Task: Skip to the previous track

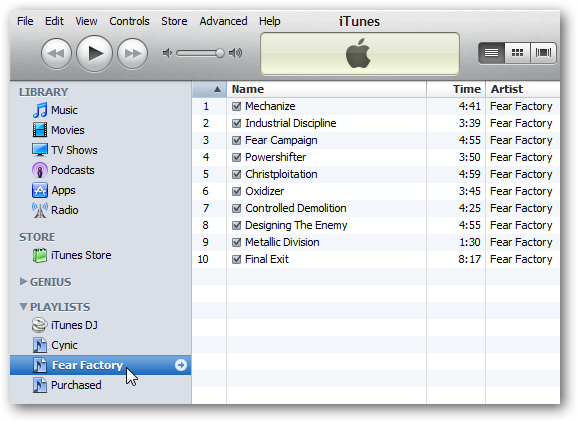Action: (56, 54)
